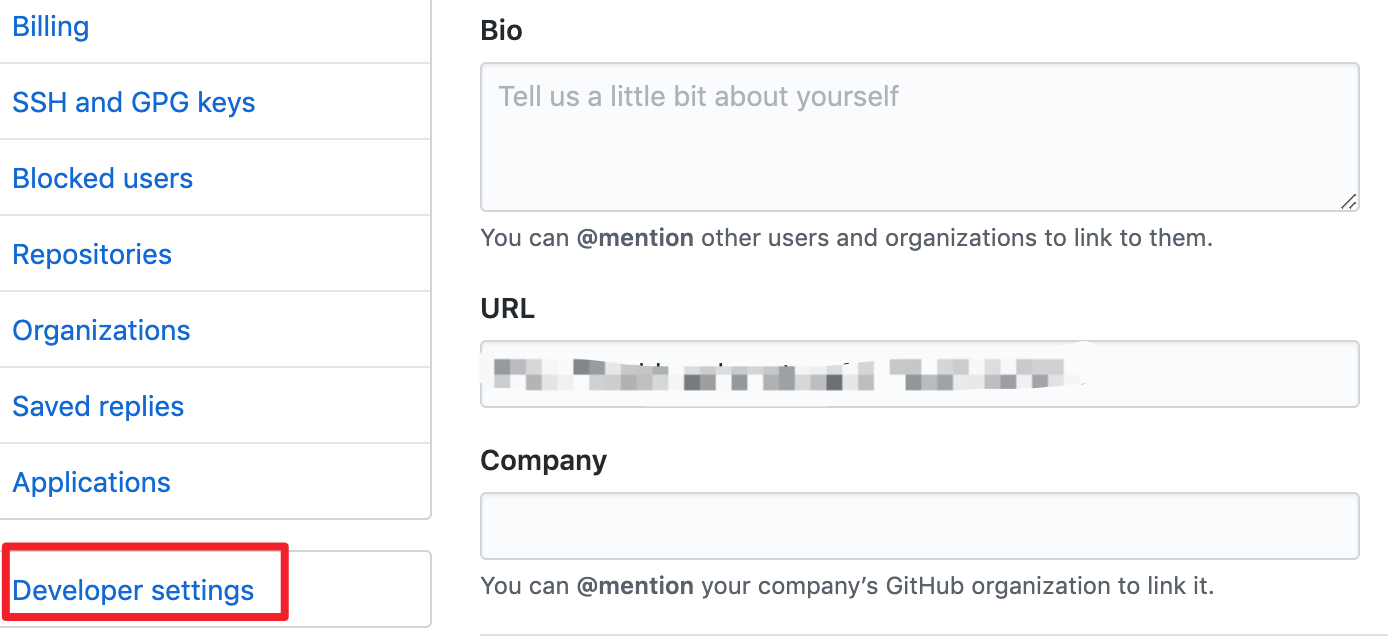1388x644 pixels.
Task: Click the Bio placeholder text
Action: coord(699,97)
